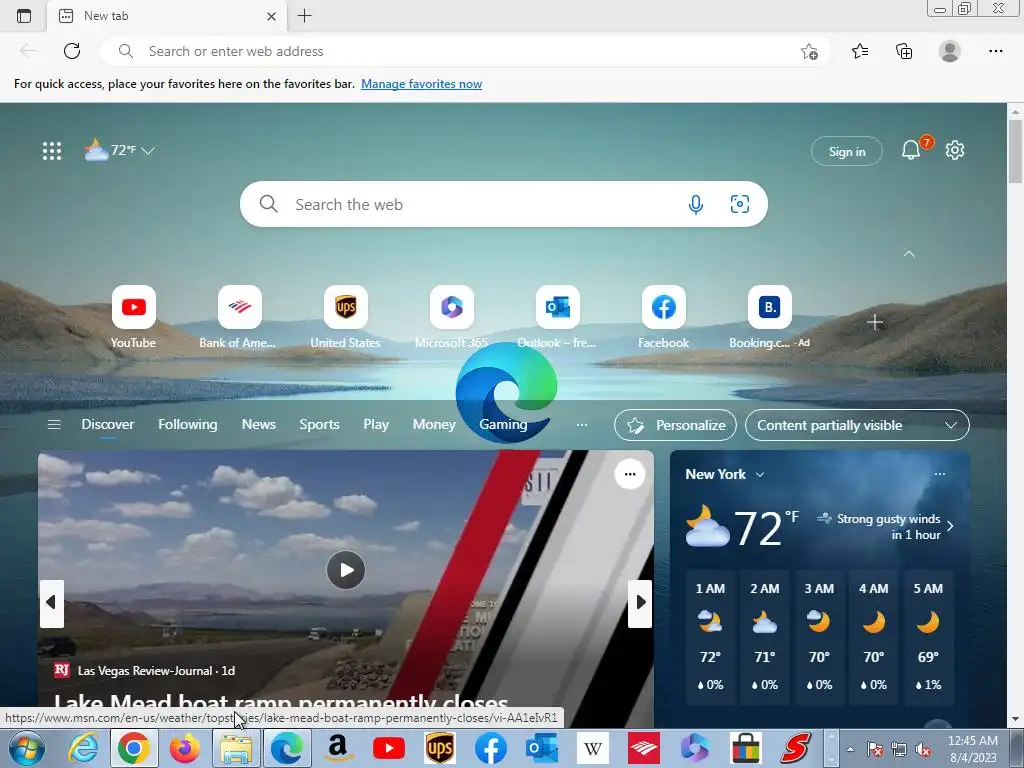1024x768 pixels.
Task: Open the Collections icon
Action: (x=904, y=51)
